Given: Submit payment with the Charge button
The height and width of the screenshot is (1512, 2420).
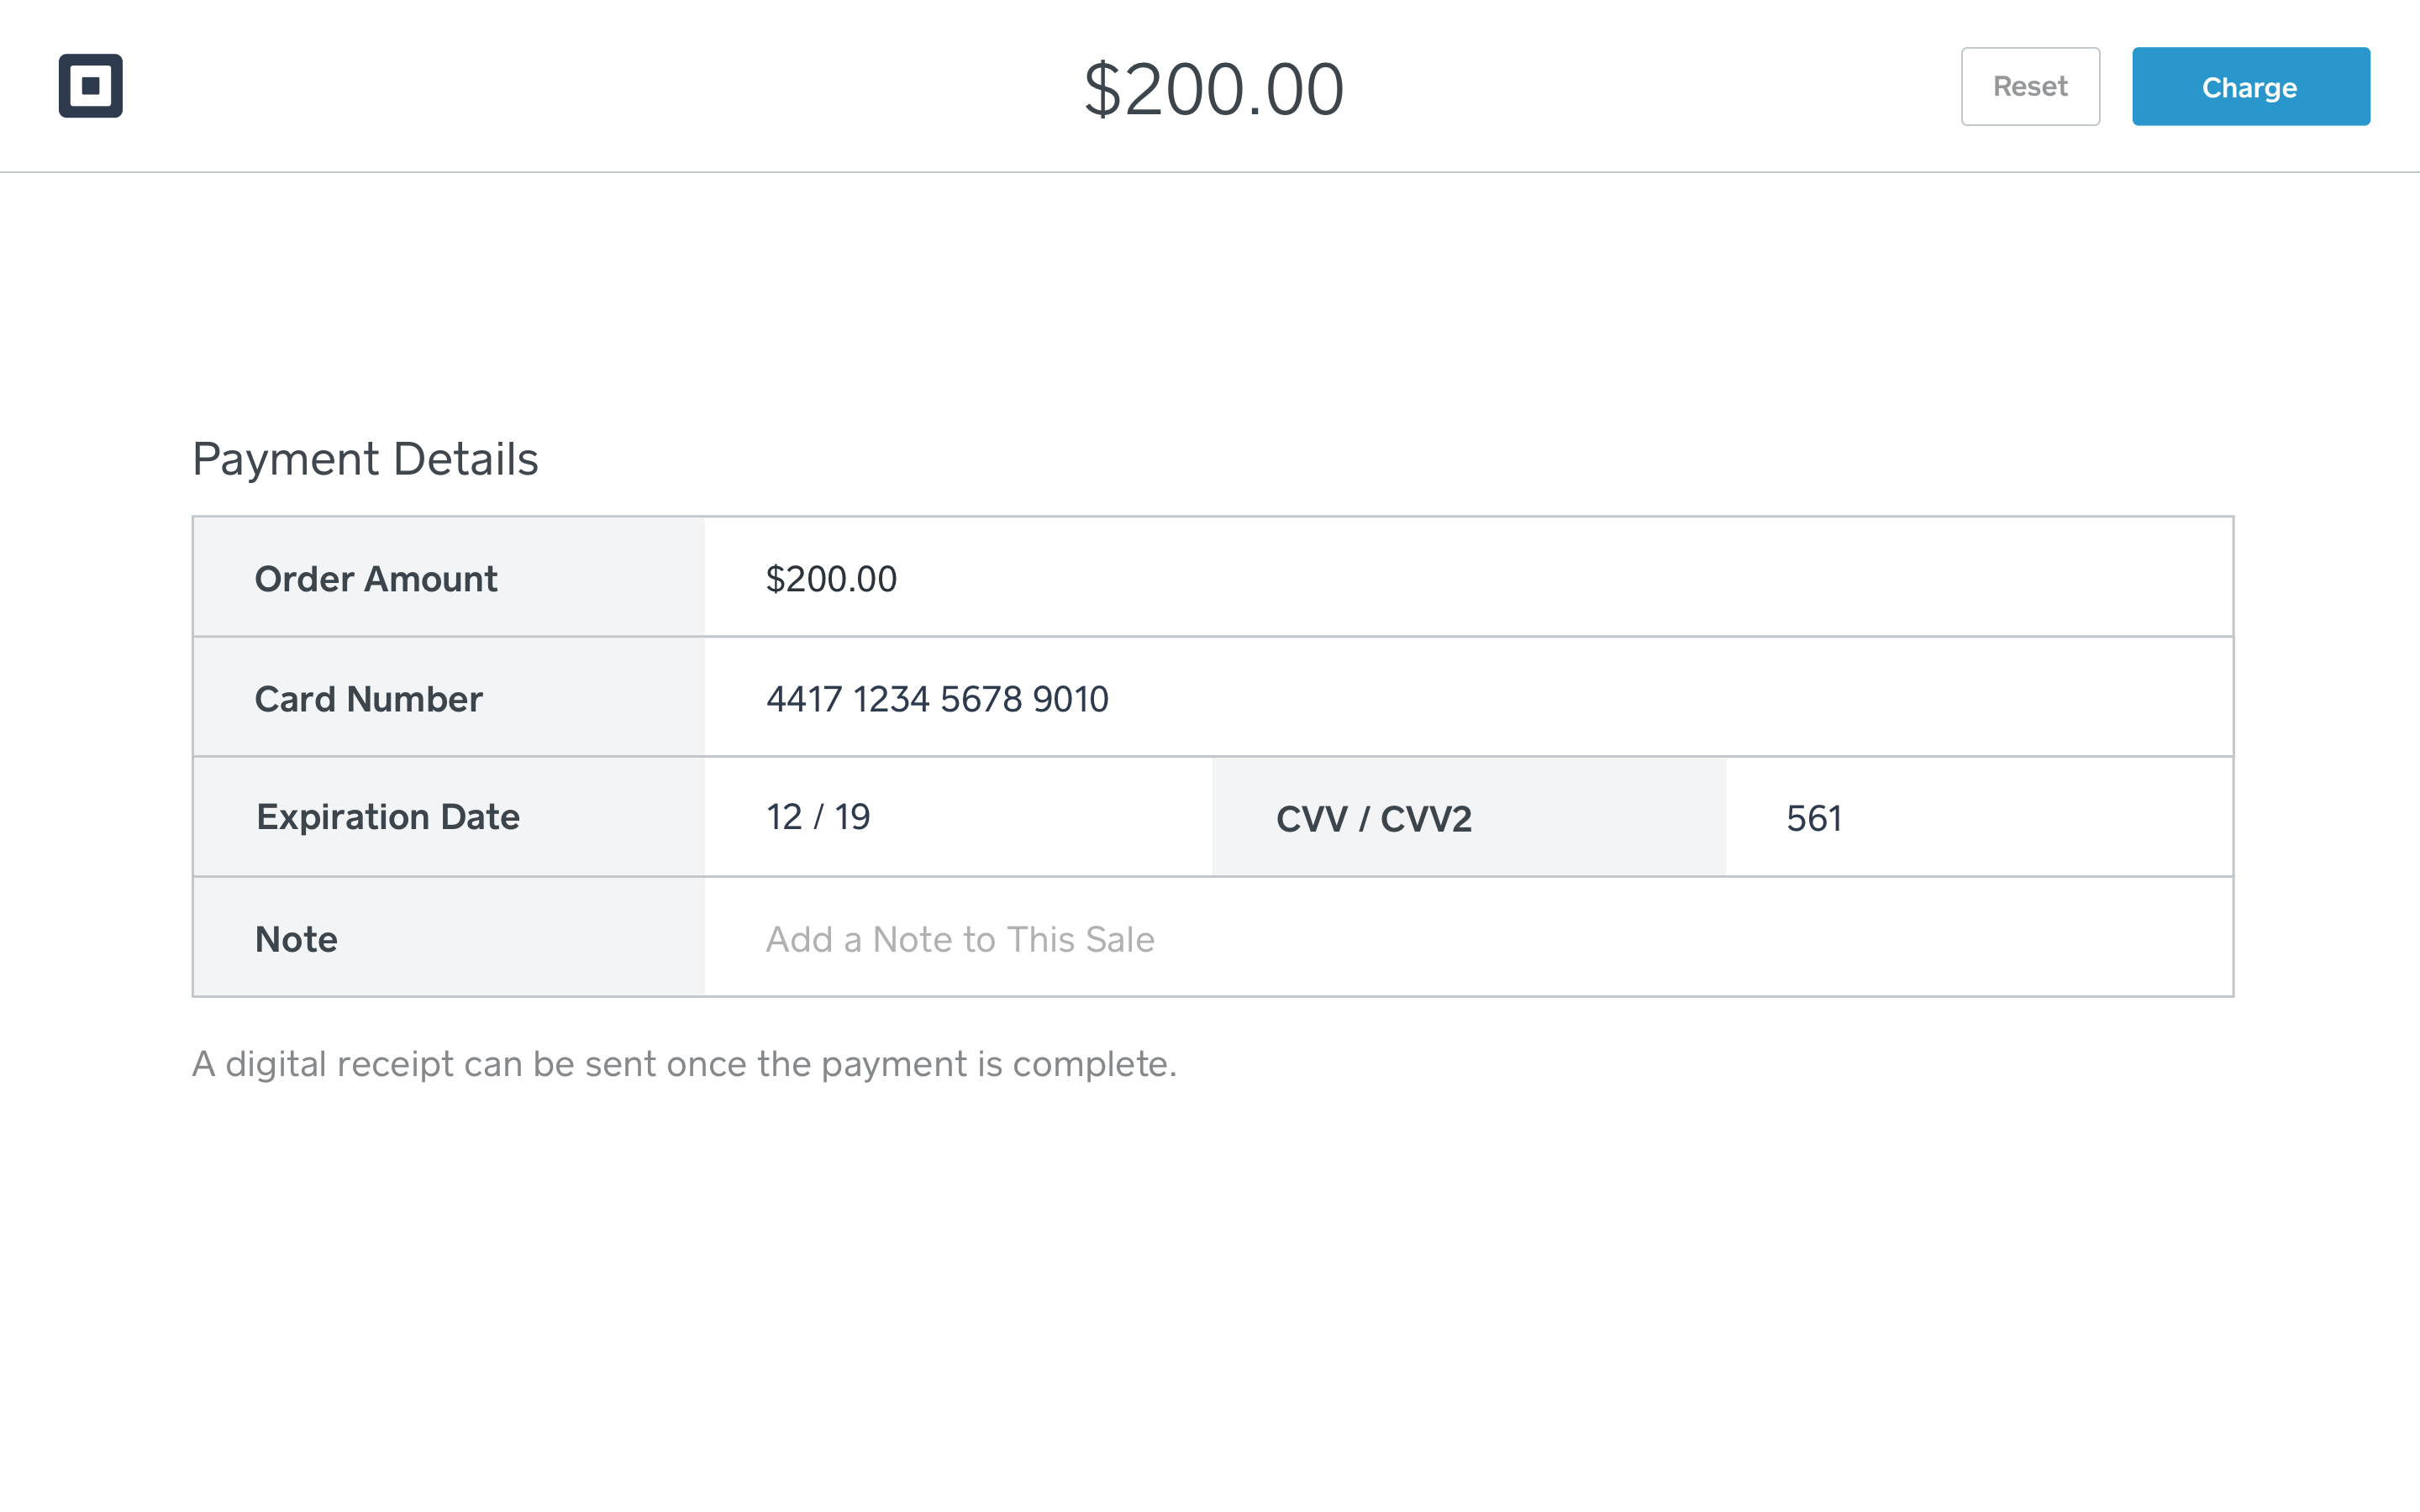Looking at the screenshot, I should click(2250, 87).
